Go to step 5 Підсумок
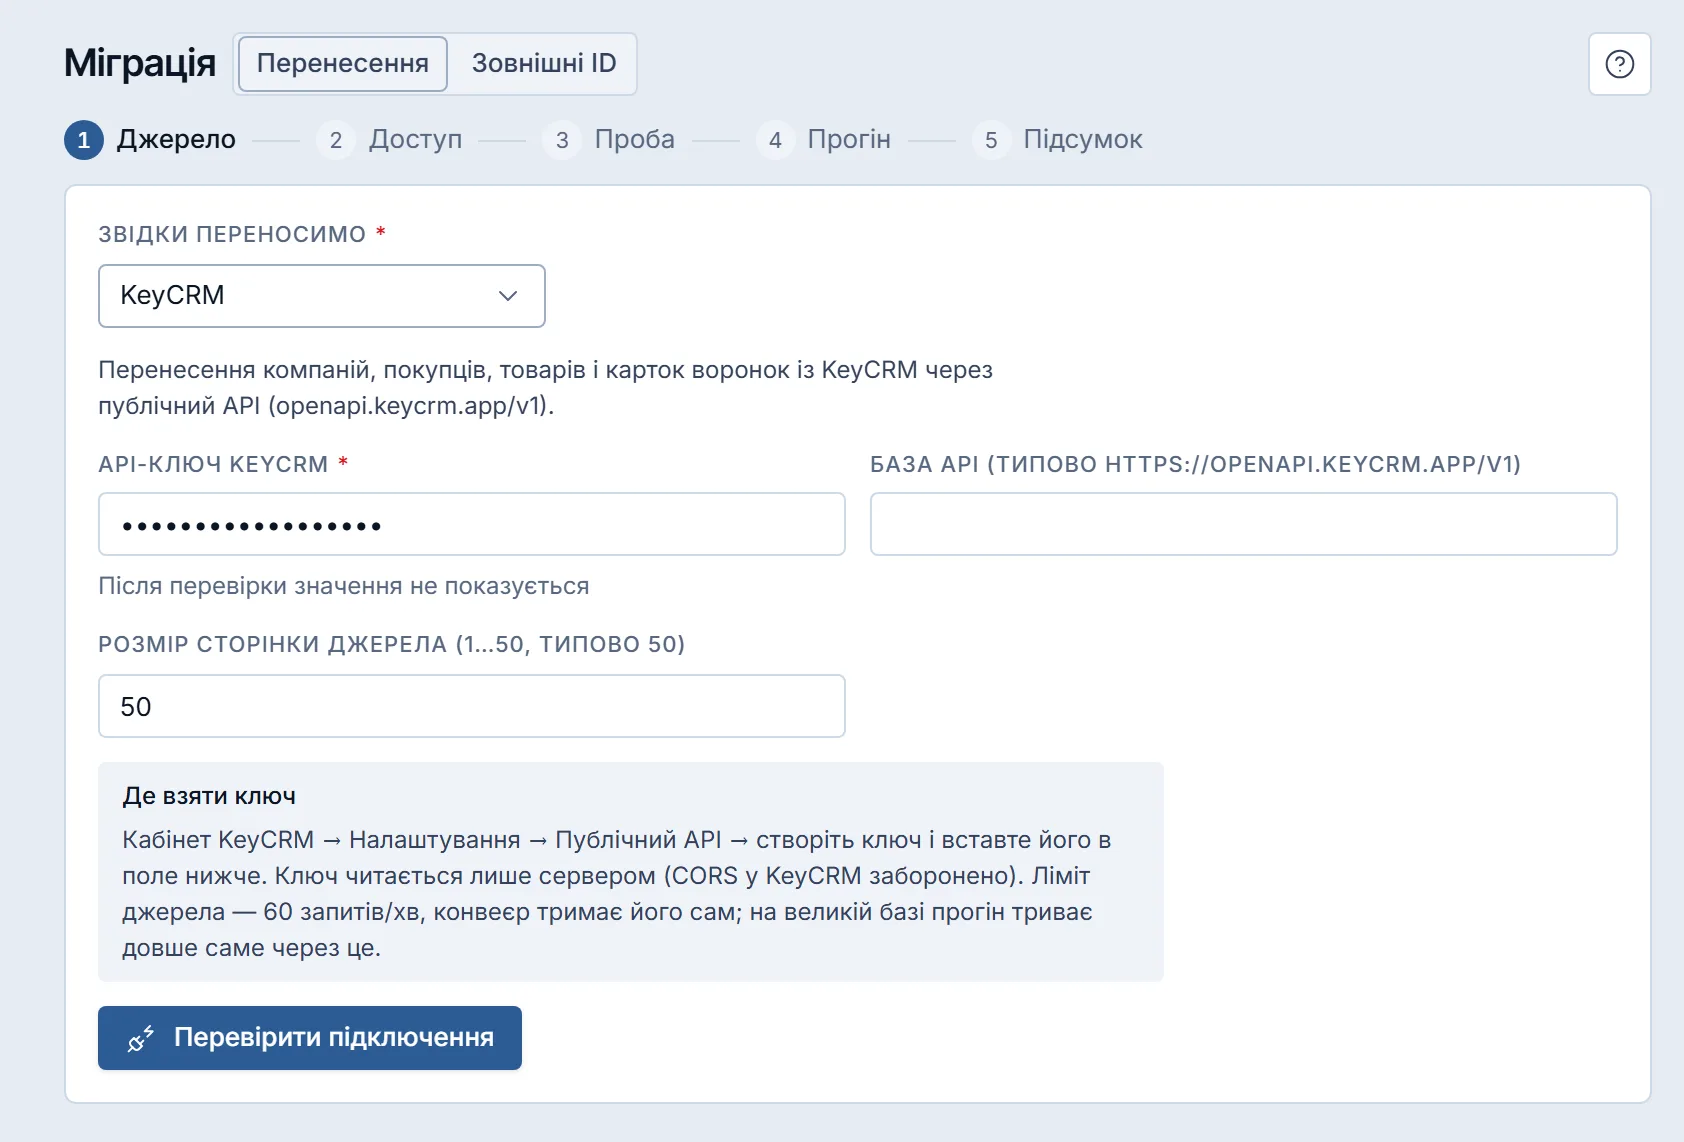This screenshot has height=1142, width=1684. (x=1057, y=140)
